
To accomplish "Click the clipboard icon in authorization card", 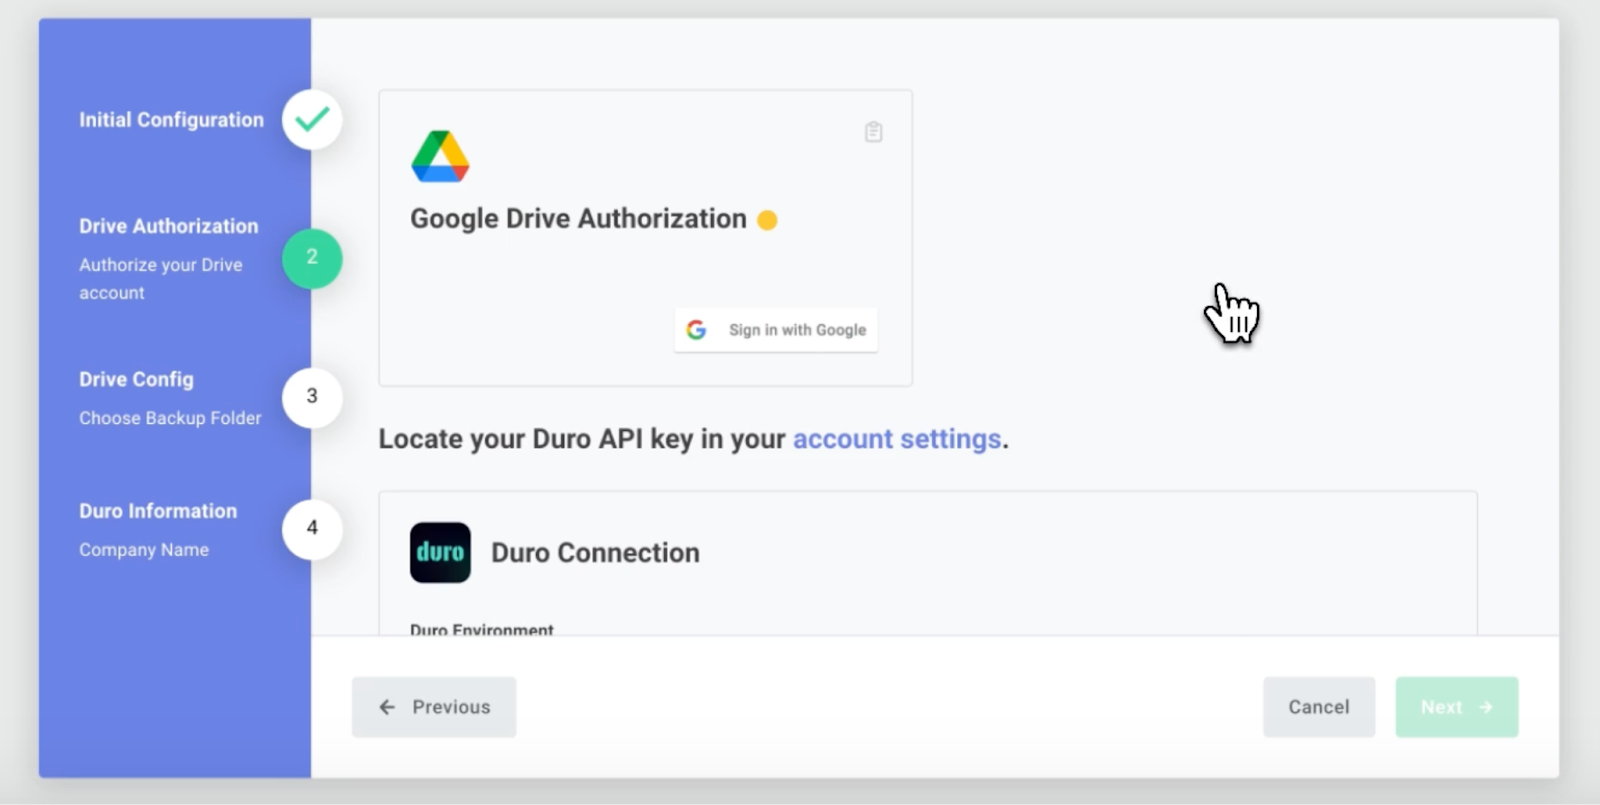I will 873,132.
